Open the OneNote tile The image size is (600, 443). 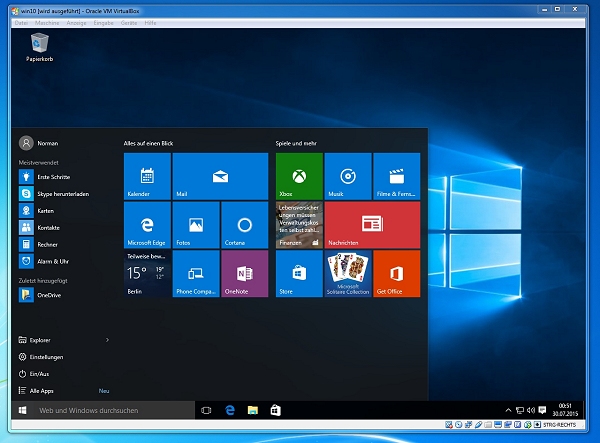[245, 274]
